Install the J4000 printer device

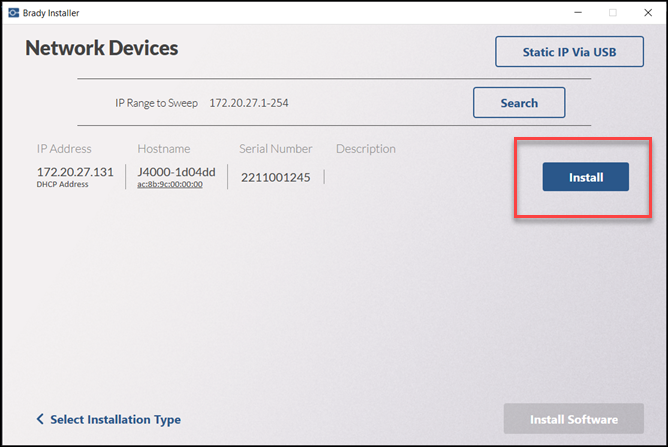585,177
